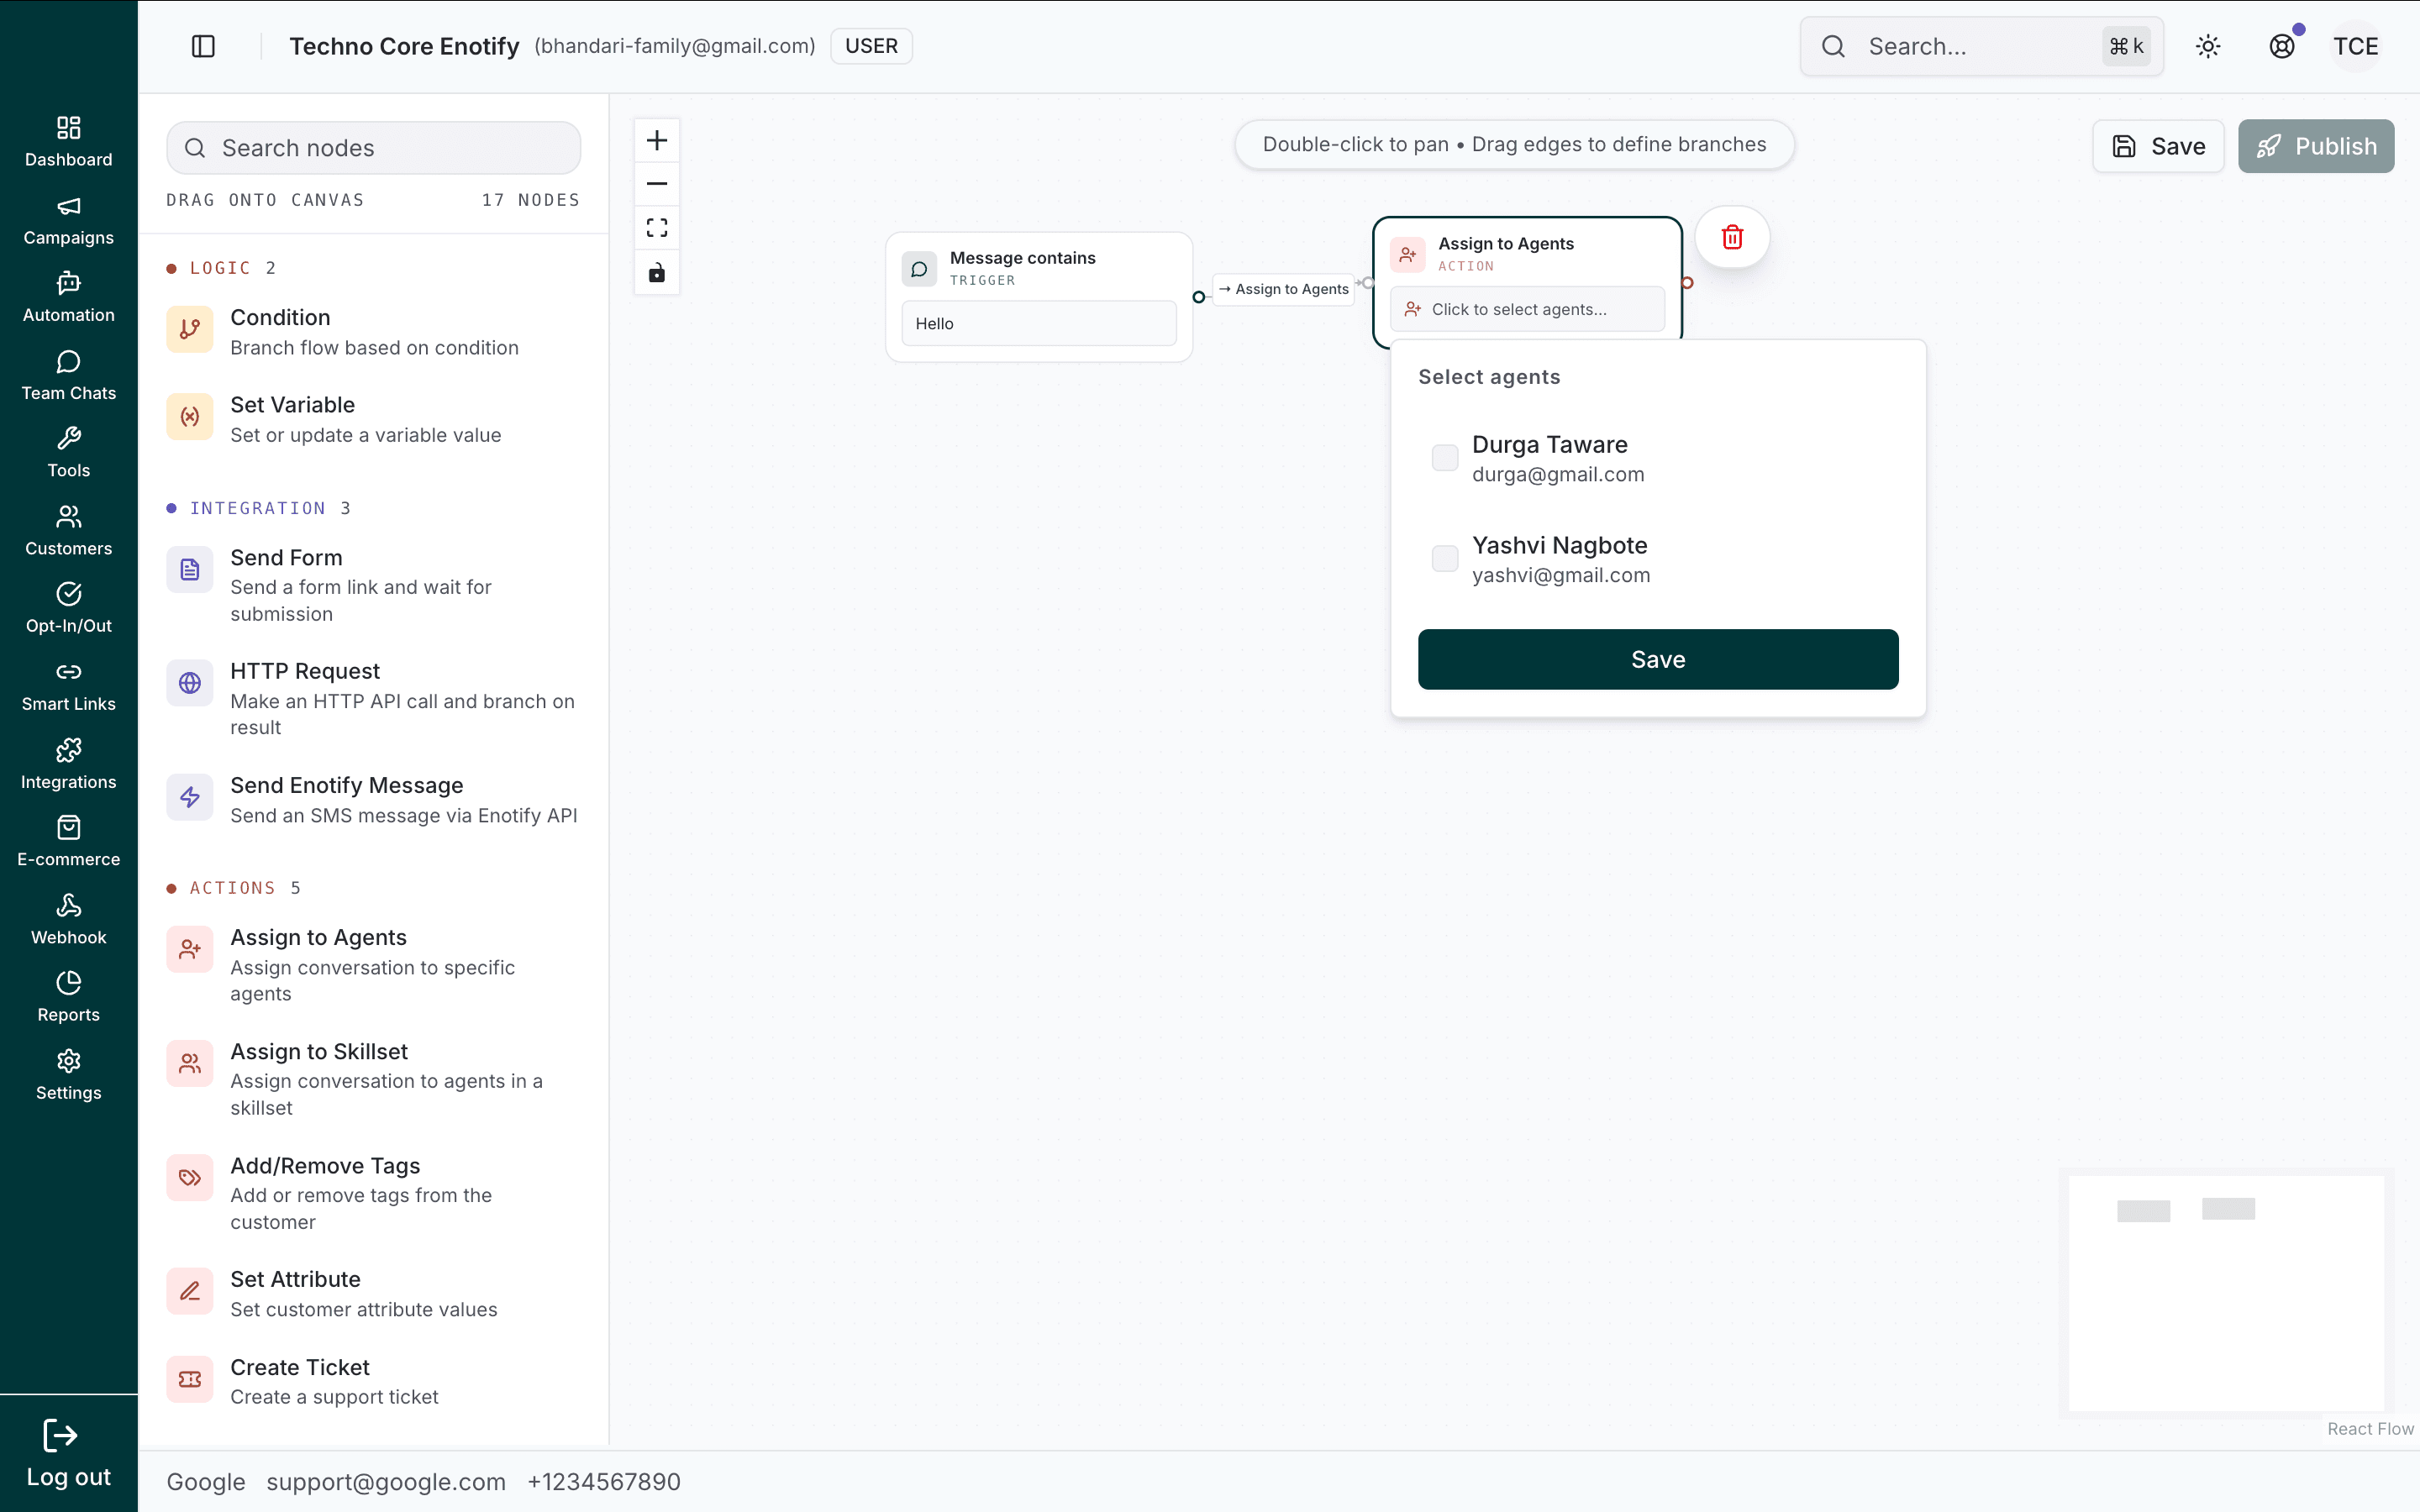
Task: Focus the Search nodes field
Action: (x=373, y=148)
